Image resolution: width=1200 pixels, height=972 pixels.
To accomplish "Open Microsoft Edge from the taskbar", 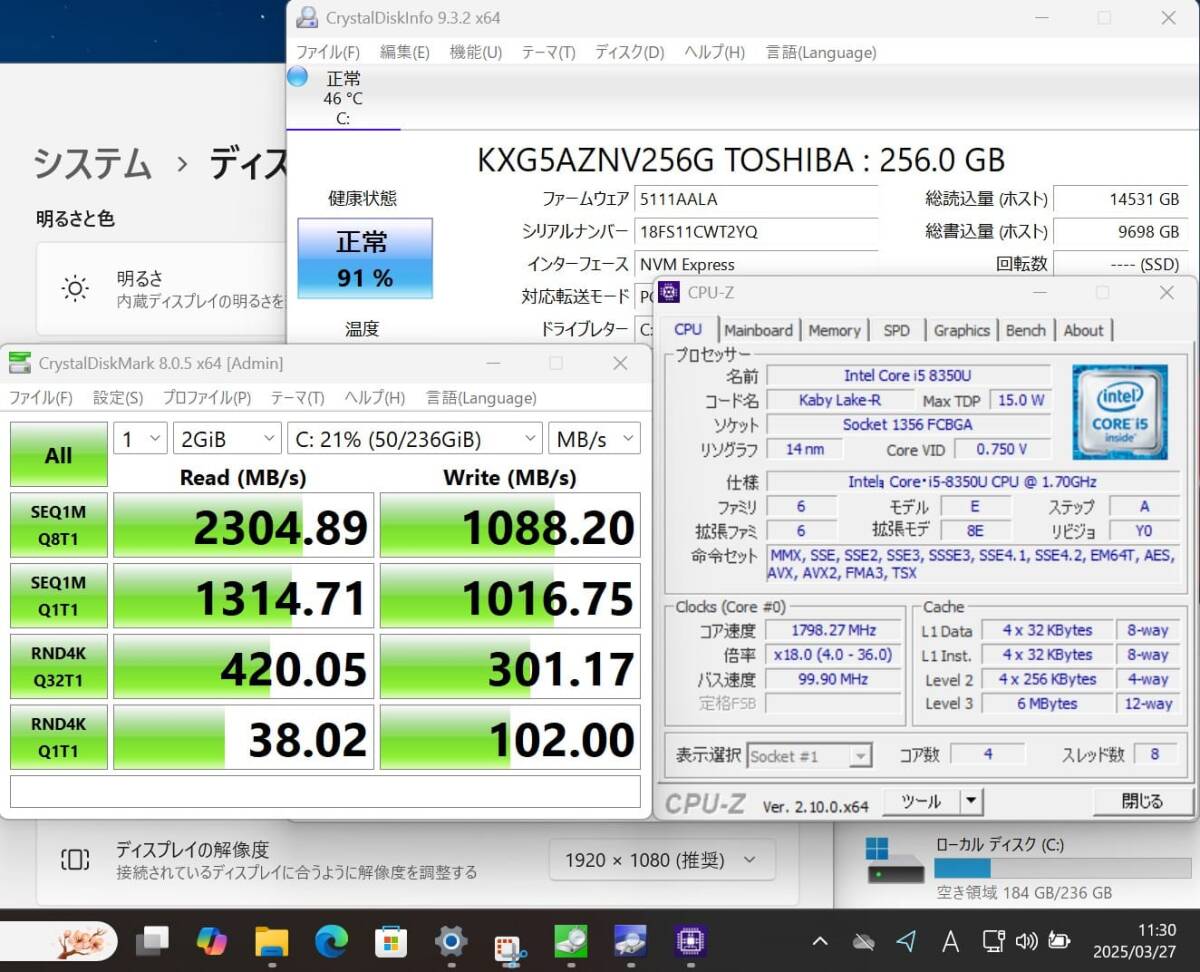I will click(x=331, y=941).
